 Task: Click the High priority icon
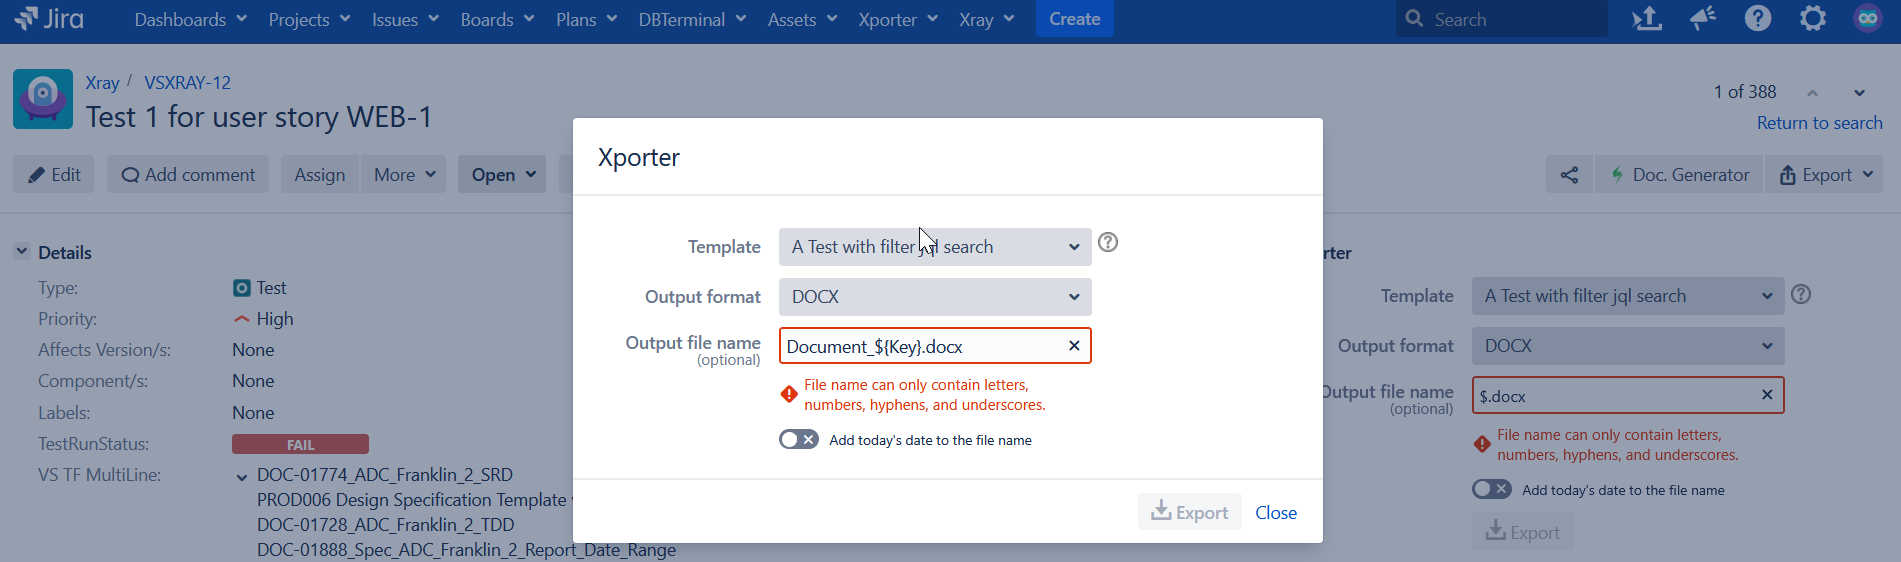(242, 319)
